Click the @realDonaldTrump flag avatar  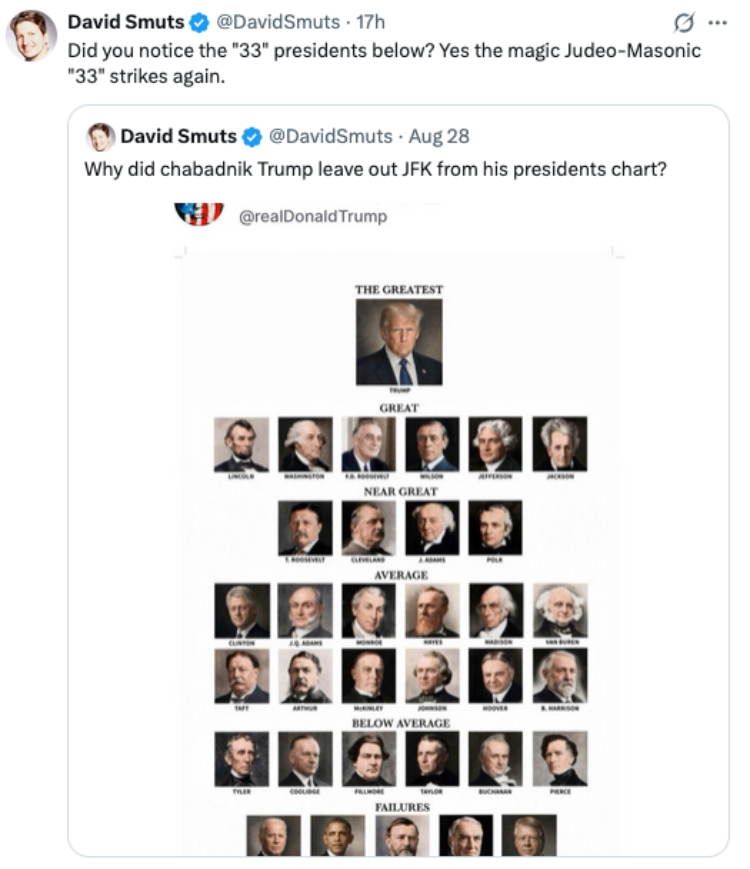coord(199,214)
